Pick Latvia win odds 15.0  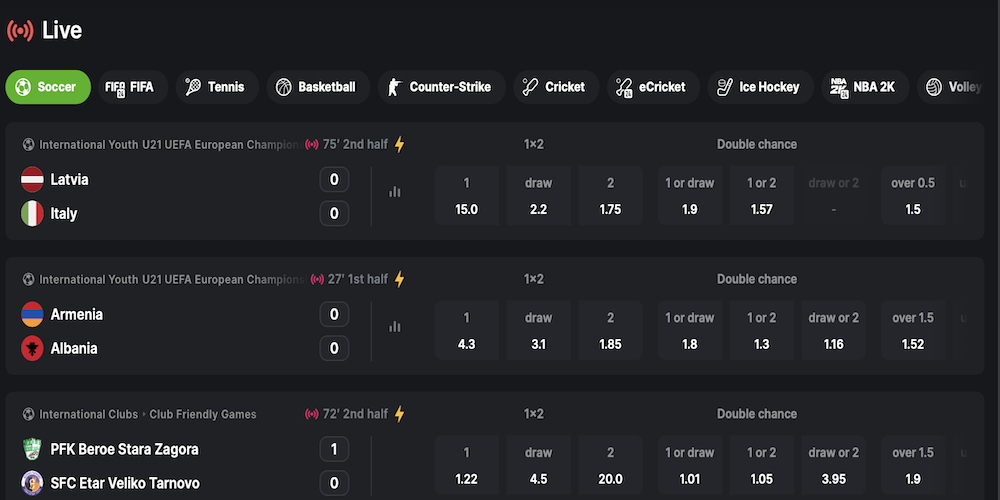466,196
